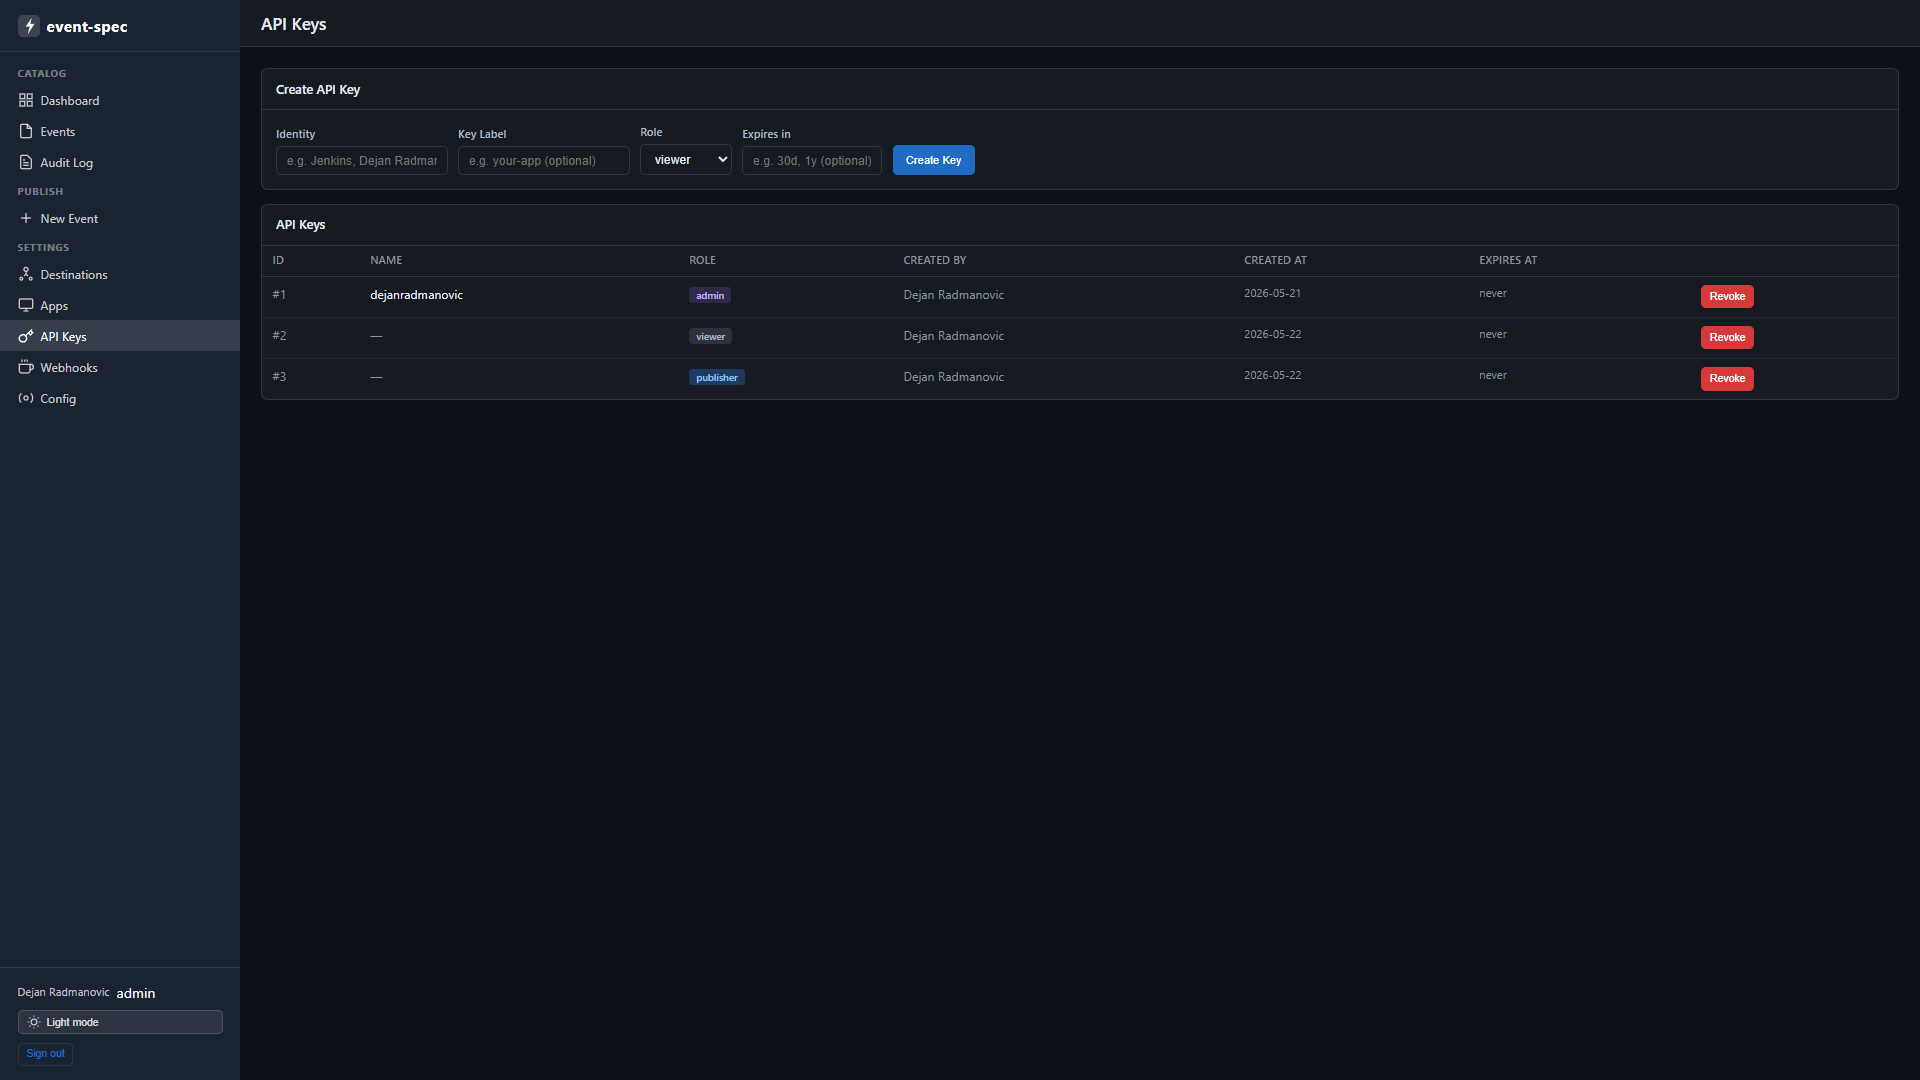Click created date 2026-05-22 in row #2

click(x=1272, y=335)
